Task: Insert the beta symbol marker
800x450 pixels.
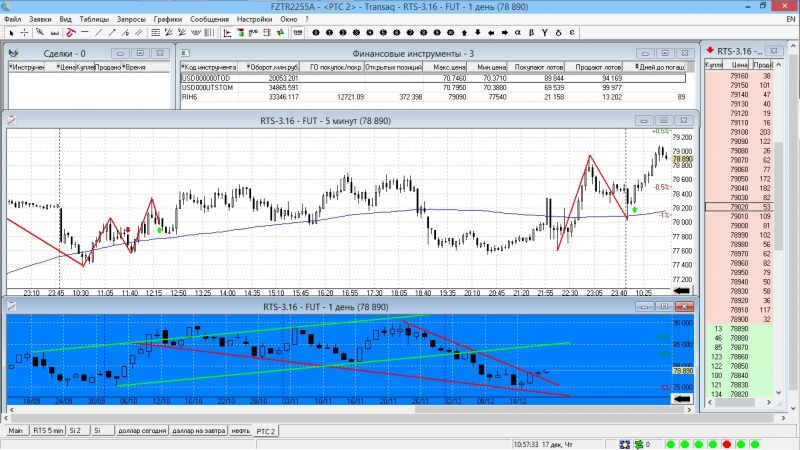Action: [x=531, y=33]
